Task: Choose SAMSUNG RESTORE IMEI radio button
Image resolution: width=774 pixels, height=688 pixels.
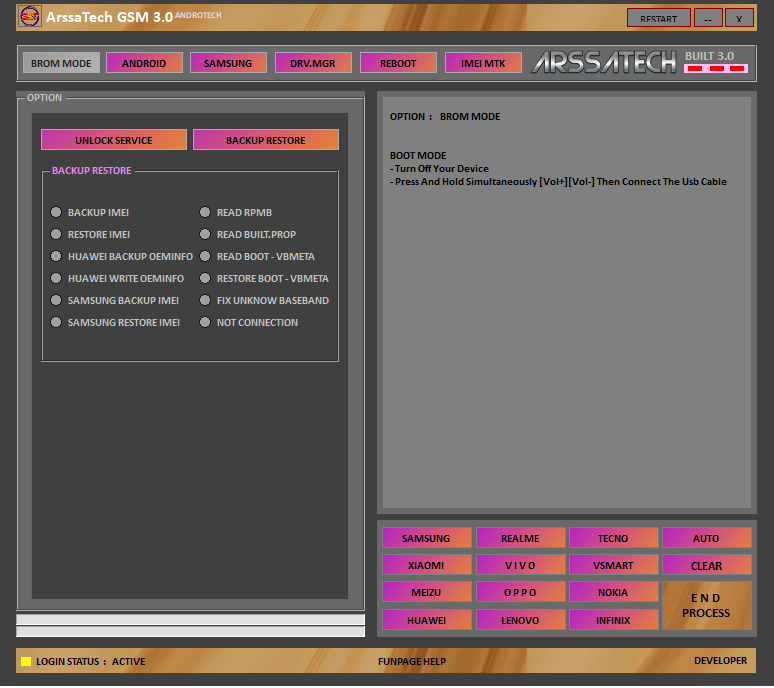Action: [x=57, y=323]
